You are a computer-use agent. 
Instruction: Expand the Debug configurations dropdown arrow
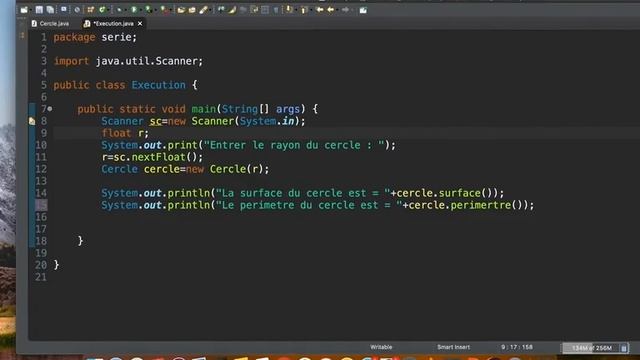pos(126,10)
